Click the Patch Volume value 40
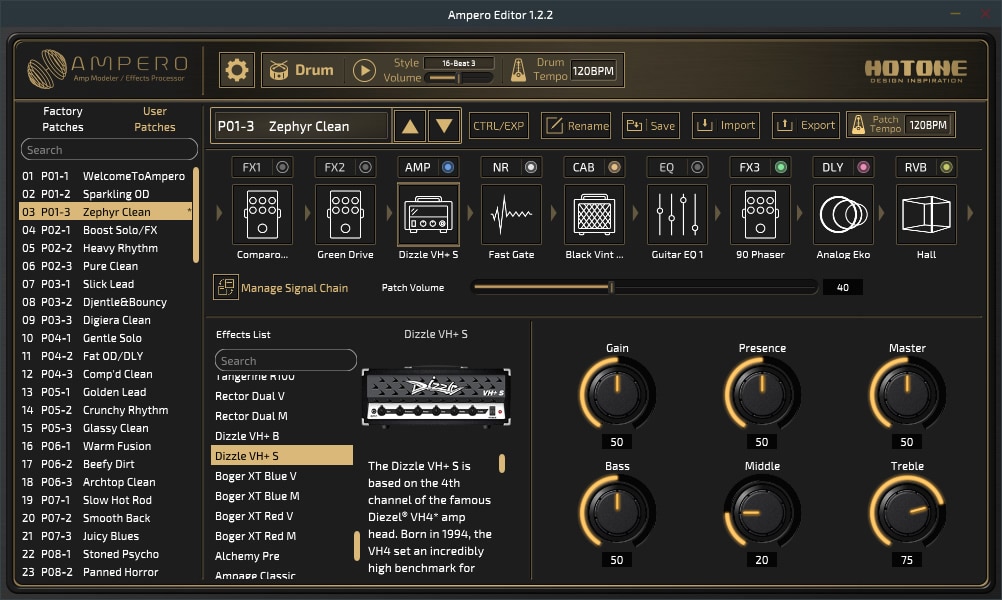The image size is (1002, 600). coord(842,288)
